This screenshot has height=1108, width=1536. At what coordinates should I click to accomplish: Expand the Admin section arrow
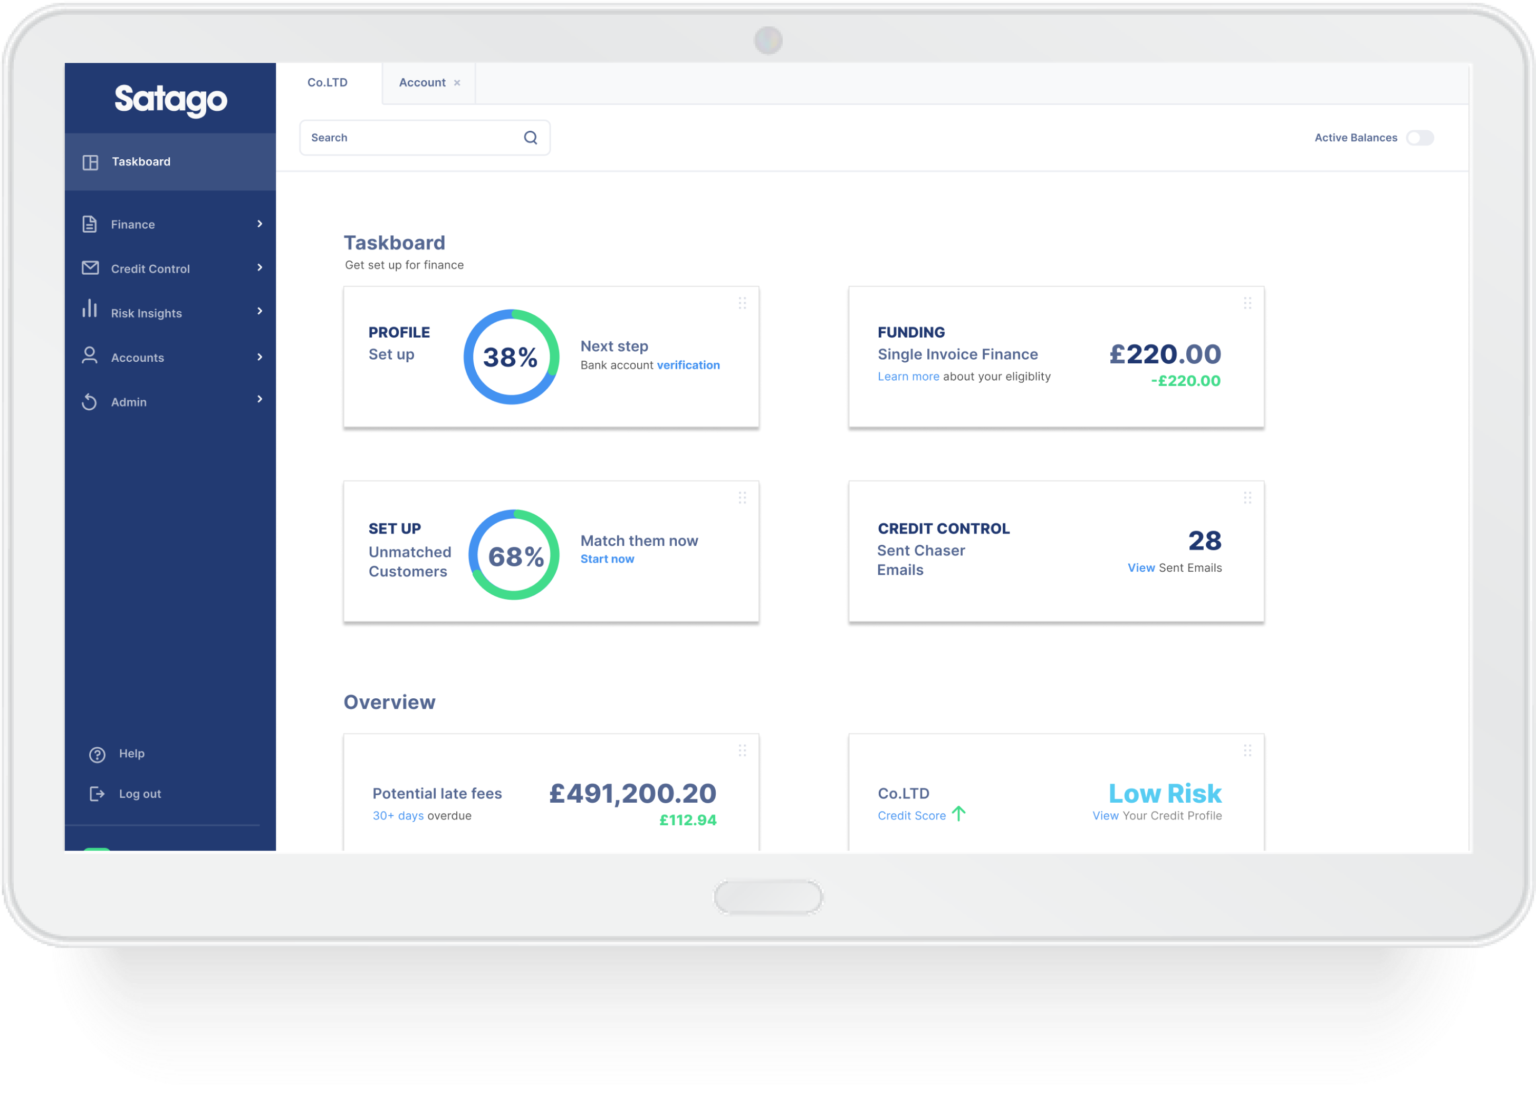click(x=260, y=400)
